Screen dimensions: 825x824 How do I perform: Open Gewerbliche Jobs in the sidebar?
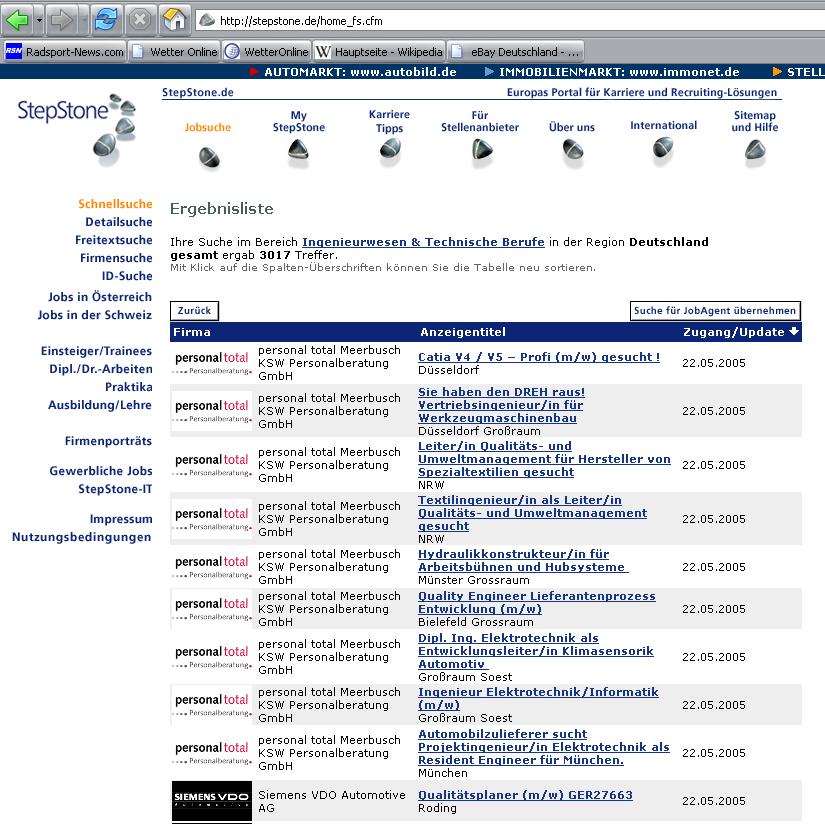tap(101, 471)
